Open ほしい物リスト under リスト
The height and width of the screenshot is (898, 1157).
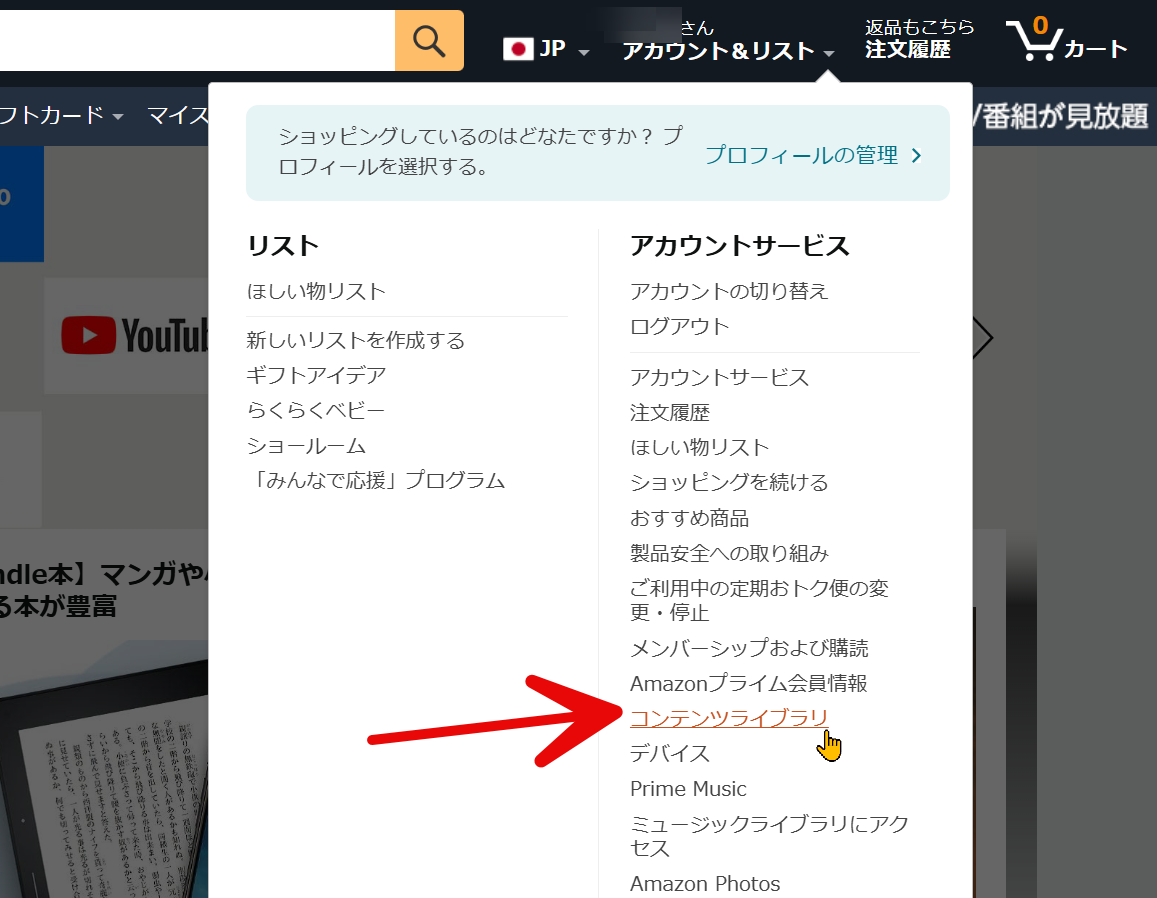point(316,291)
